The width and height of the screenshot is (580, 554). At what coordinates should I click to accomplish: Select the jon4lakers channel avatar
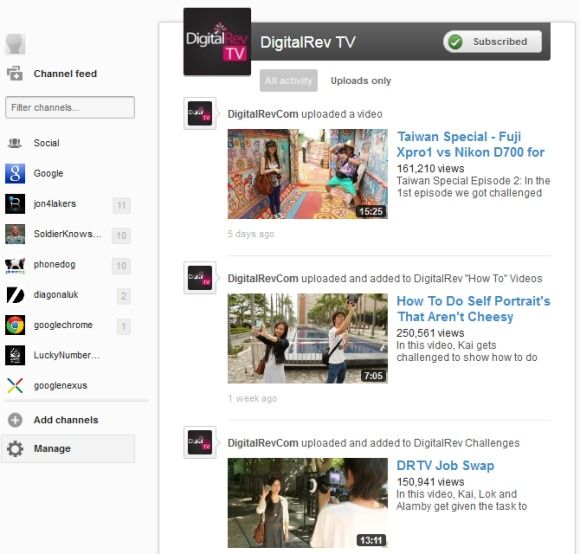(x=15, y=204)
